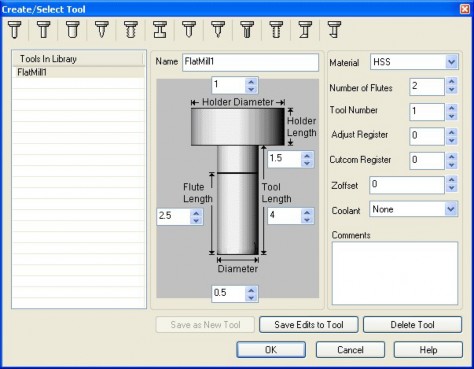Decrease Number of Flutes with down arrow
Image resolution: width=474 pixels, height=369 pixels.
pyautogui.click(x=451, y=90)
